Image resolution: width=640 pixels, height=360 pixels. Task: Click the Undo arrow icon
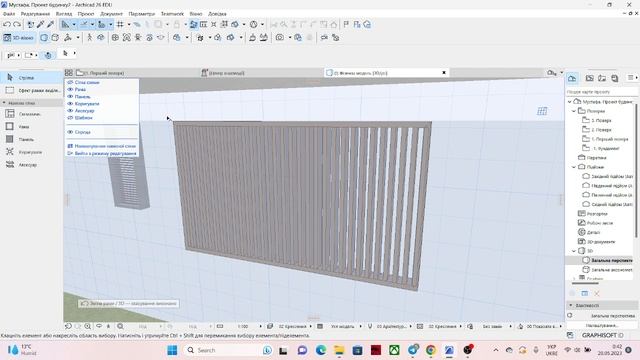pyautogui.click(x=7, y=24)
